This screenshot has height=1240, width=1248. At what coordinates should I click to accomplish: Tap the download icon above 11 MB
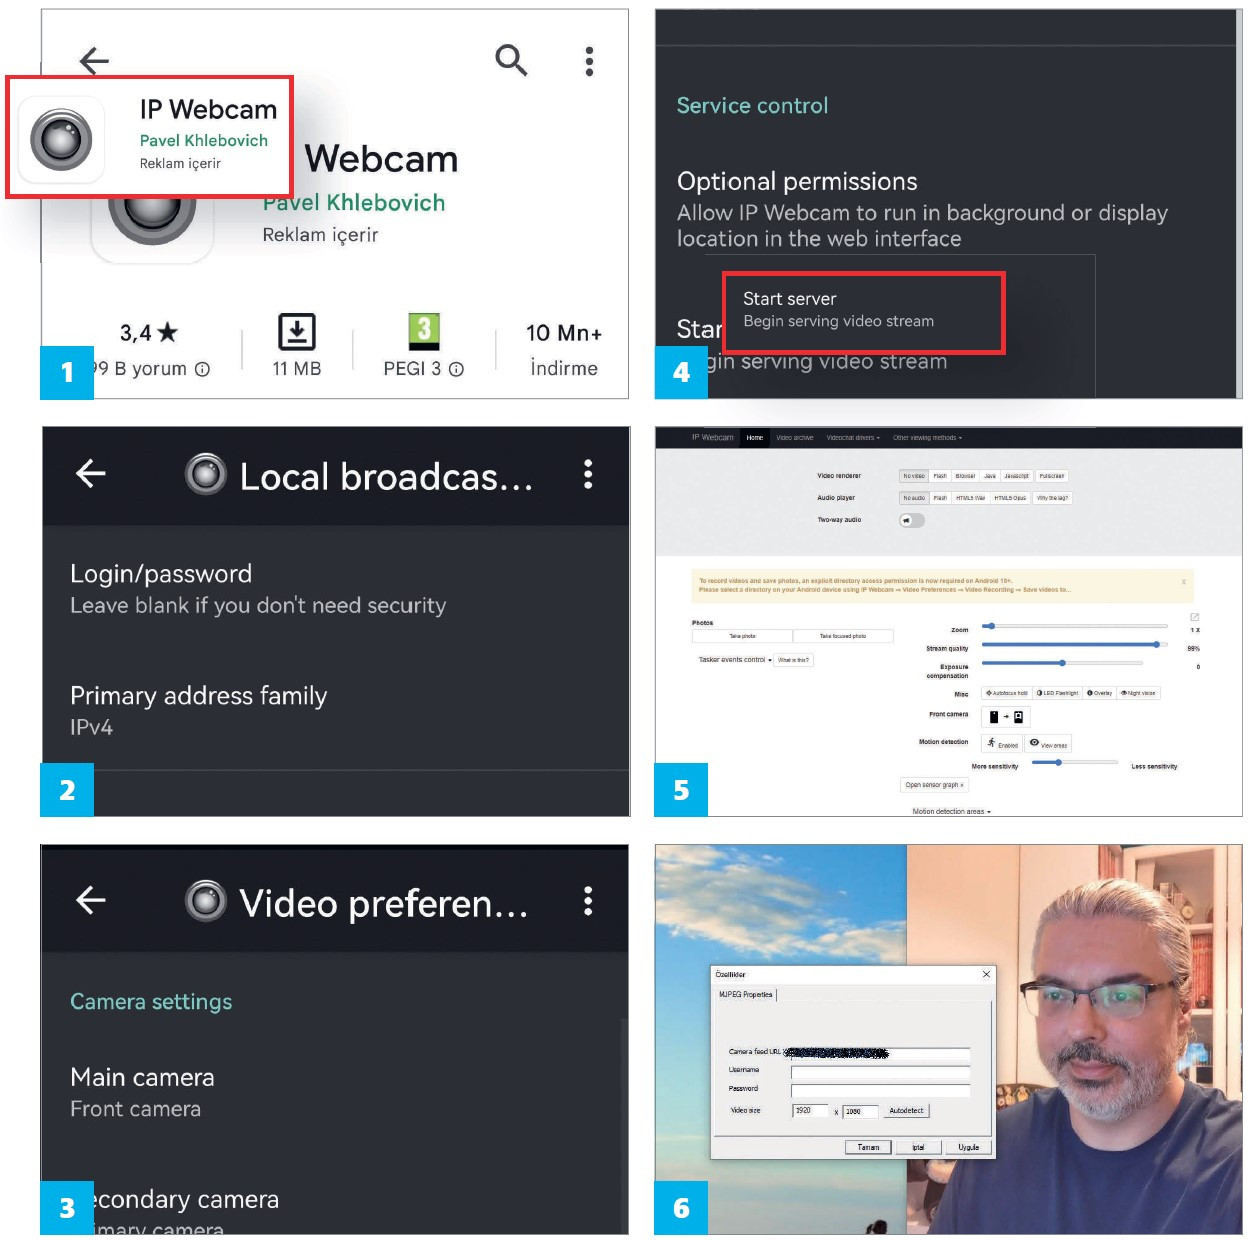point(296,332)
